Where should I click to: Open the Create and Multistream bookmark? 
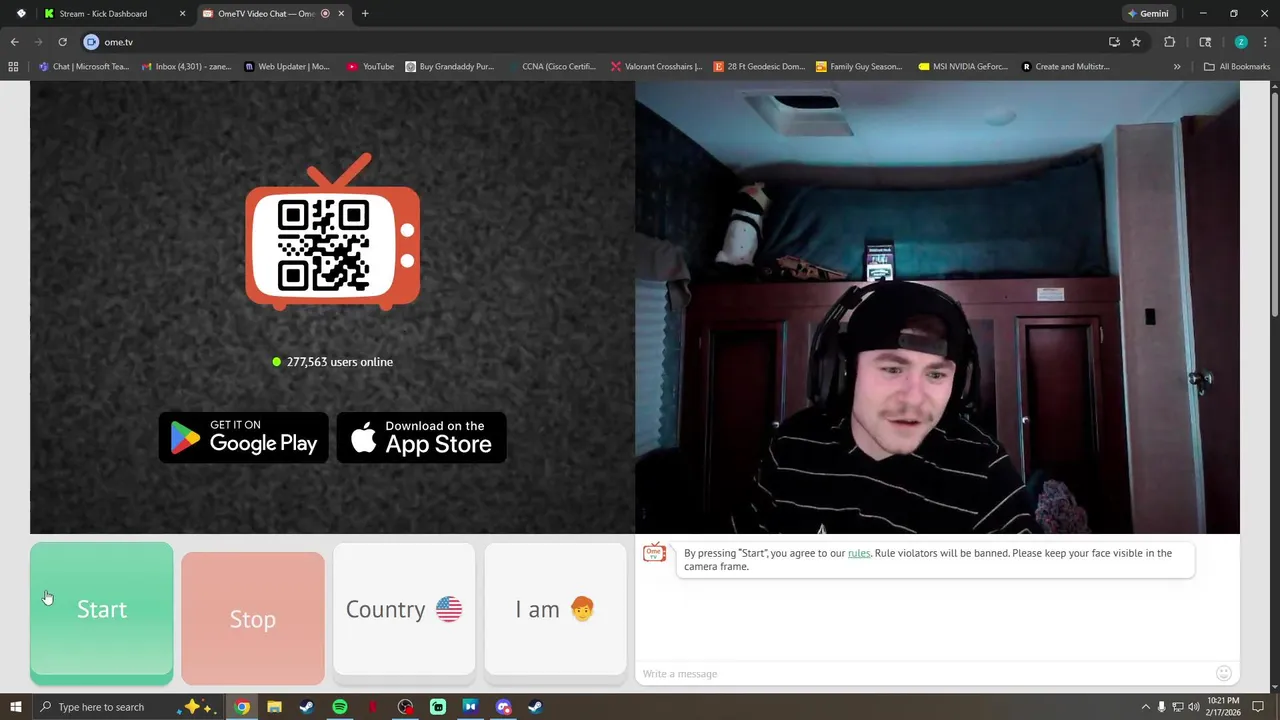[x=1066, y=67]
